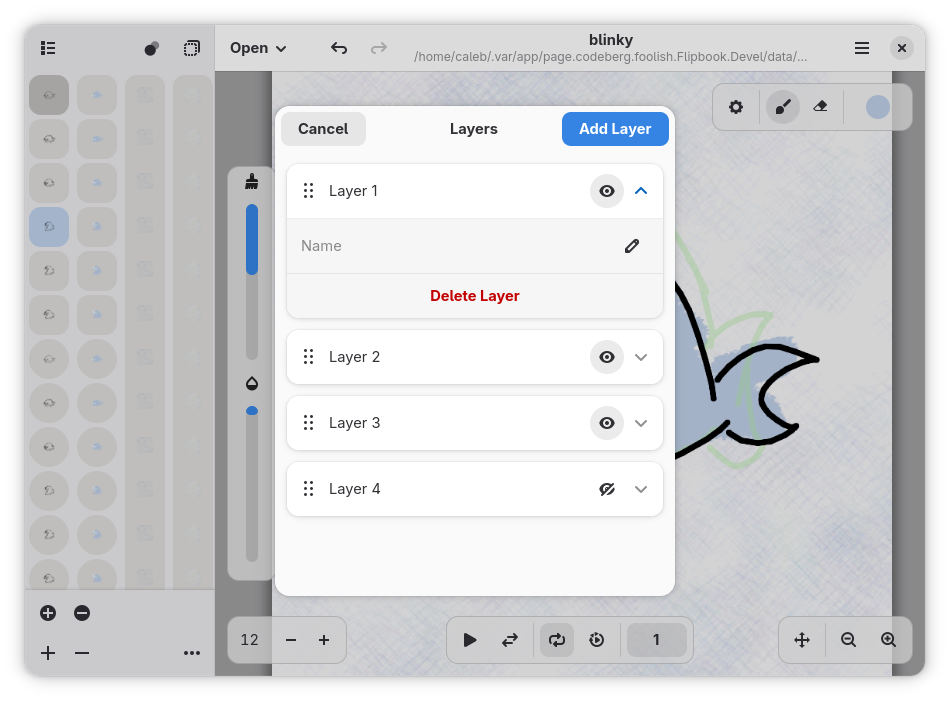Screen dimensions: 950x701
Task: Remove frame with circled minus
Action: coord(82,613)
